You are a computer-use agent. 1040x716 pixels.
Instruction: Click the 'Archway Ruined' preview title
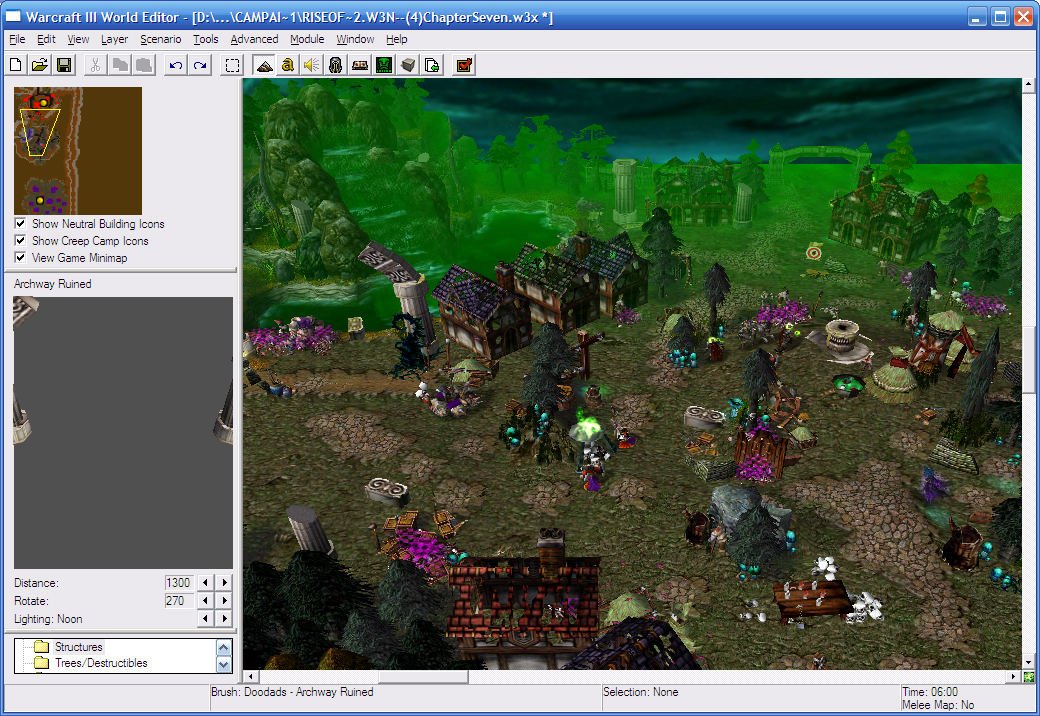point(52,284)
